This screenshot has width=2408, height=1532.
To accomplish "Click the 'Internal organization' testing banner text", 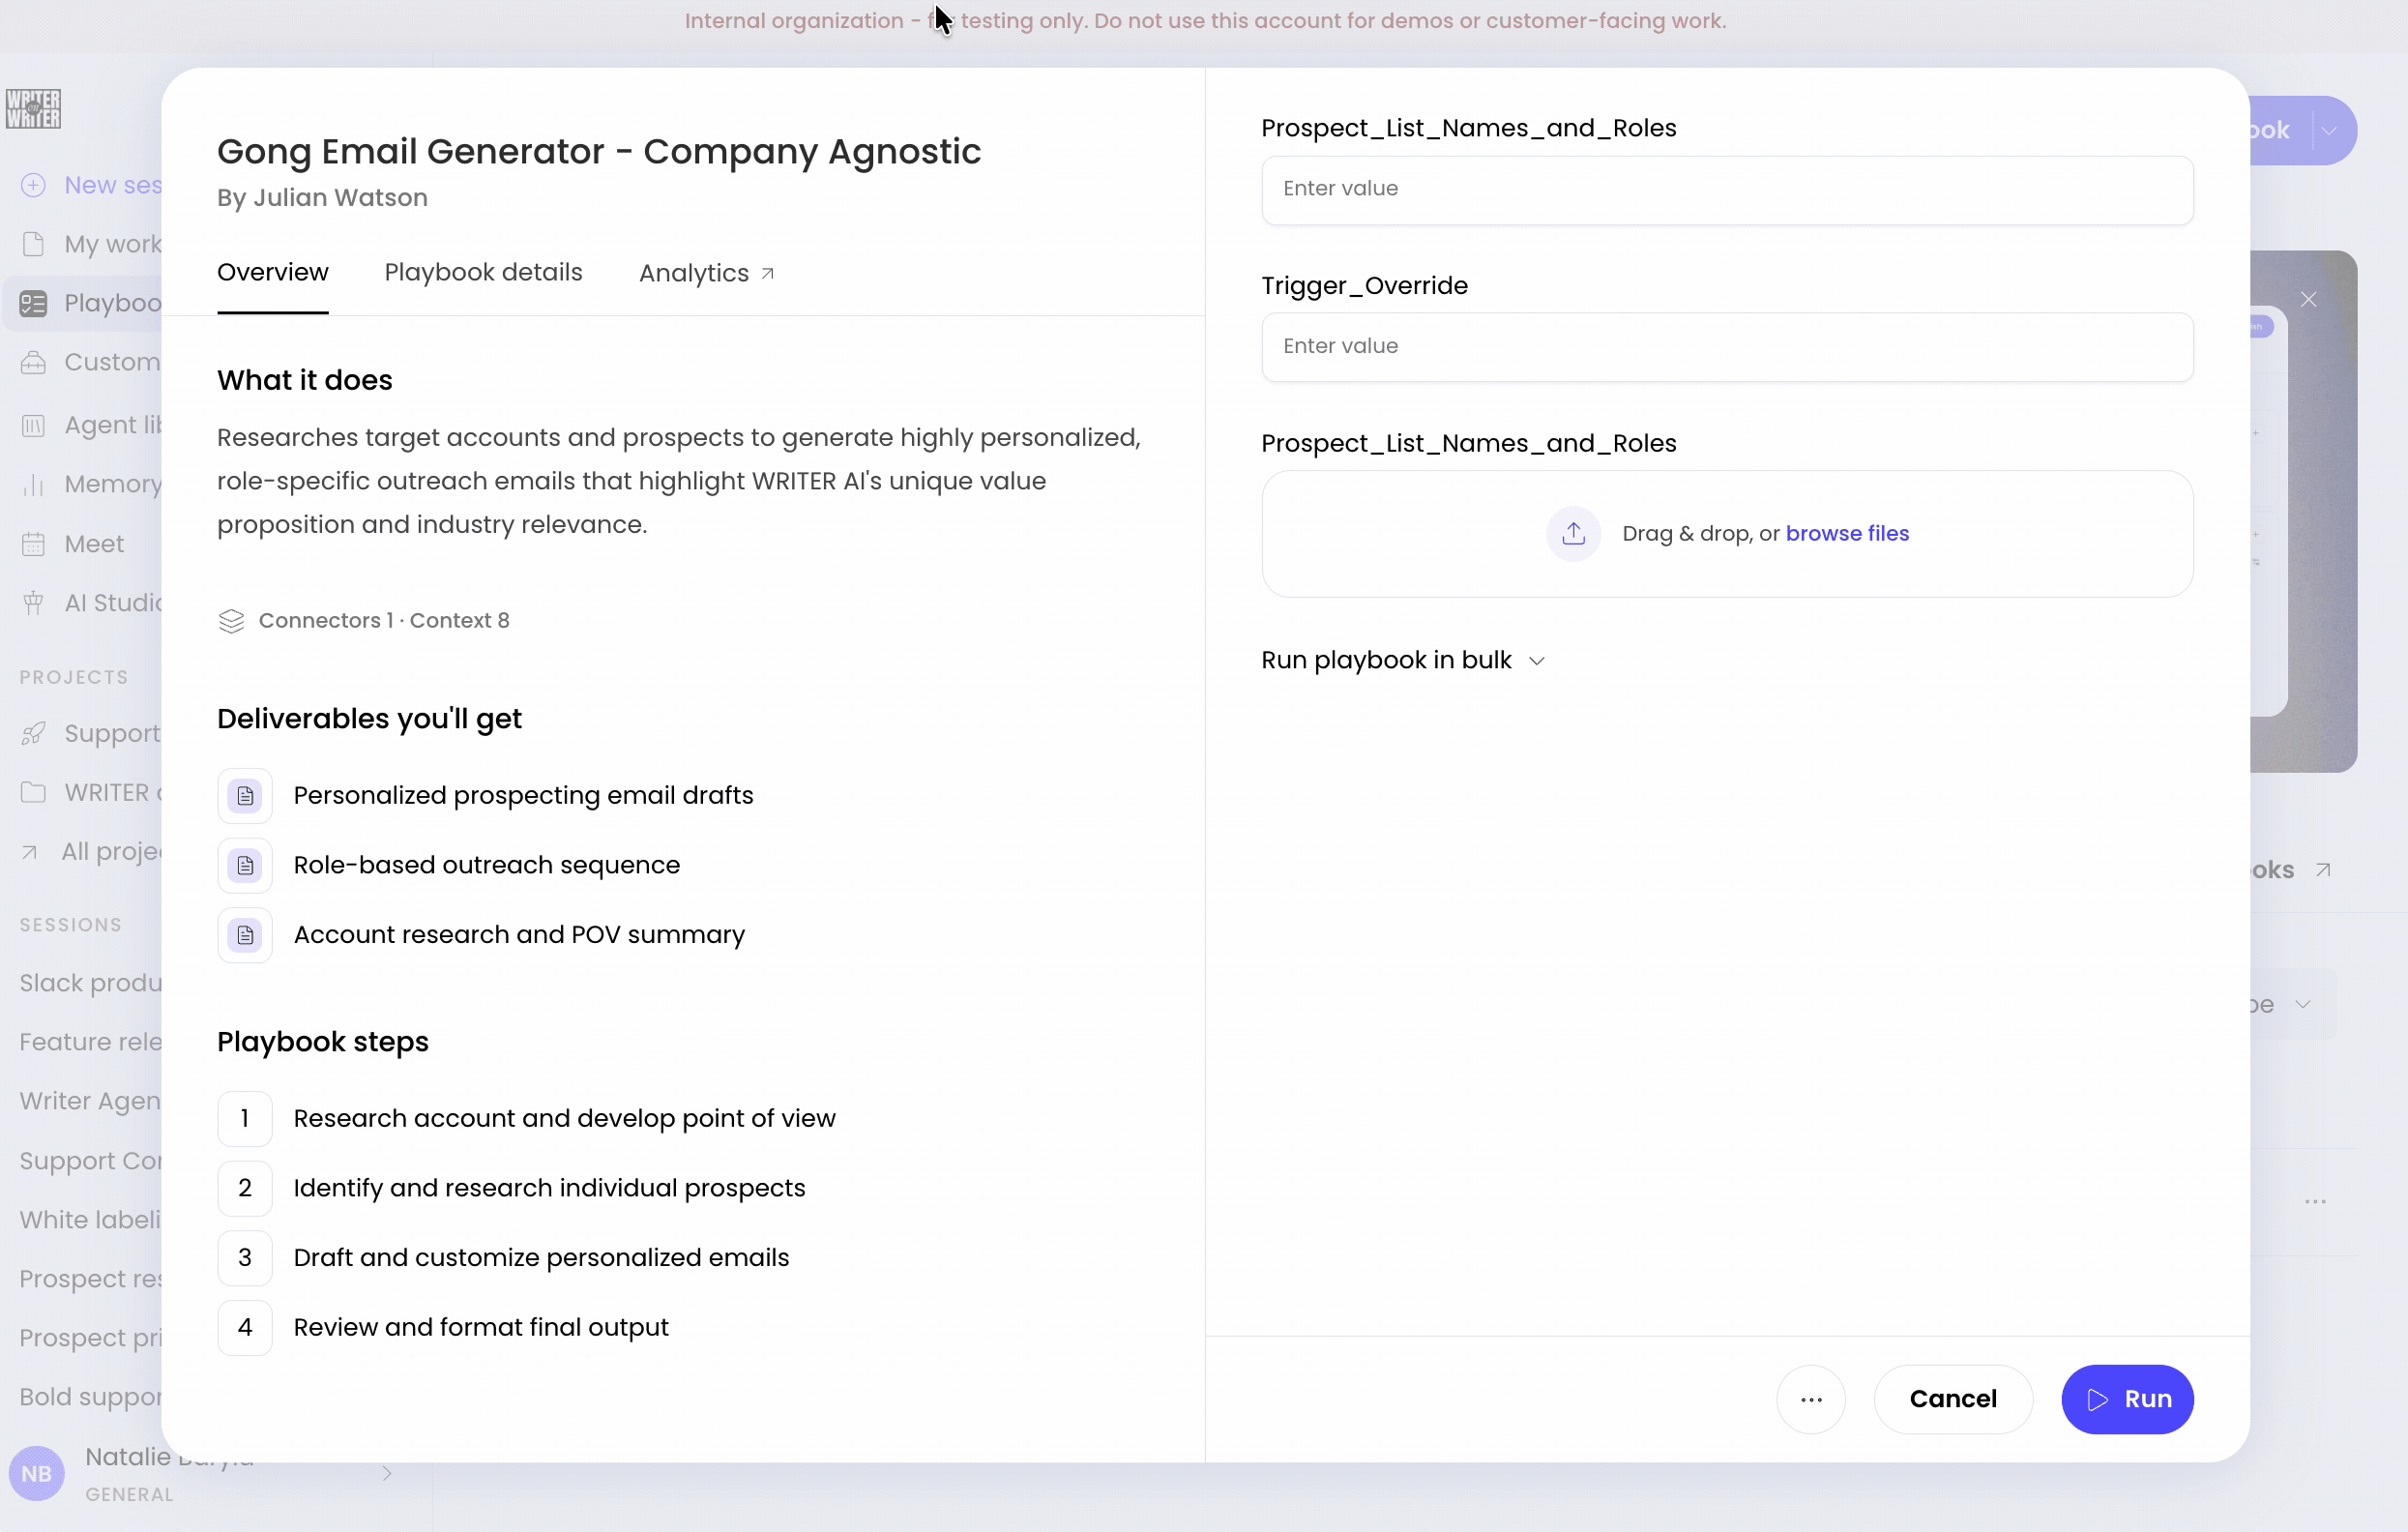I will pyautogui.click(x=1205, y=21).
